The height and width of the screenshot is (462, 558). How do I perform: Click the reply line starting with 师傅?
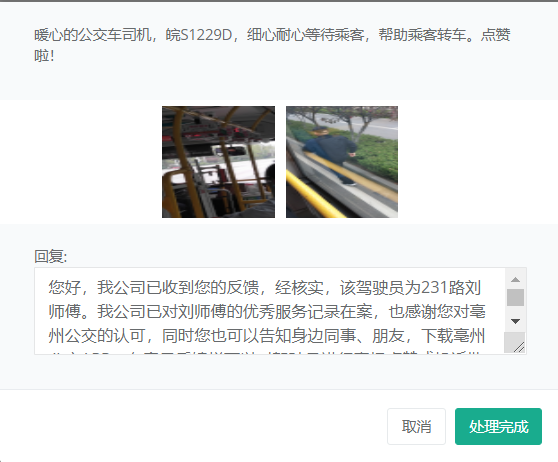[x=267, y=312]
